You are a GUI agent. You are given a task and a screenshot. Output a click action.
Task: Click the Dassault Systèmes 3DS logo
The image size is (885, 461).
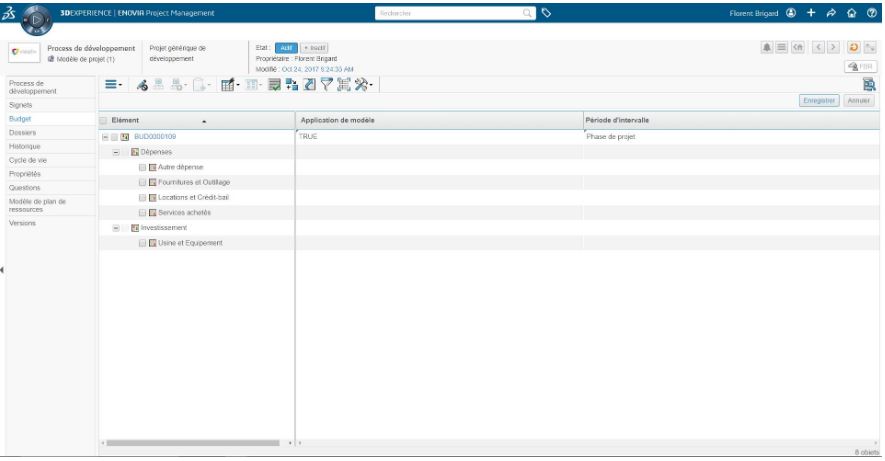[x=8, y=14]
